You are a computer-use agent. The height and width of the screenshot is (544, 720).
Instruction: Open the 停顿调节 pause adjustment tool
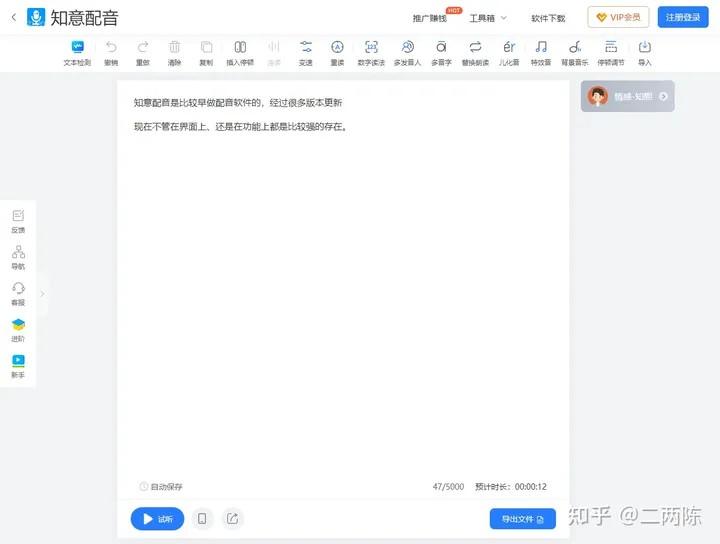tap(611, 53)
